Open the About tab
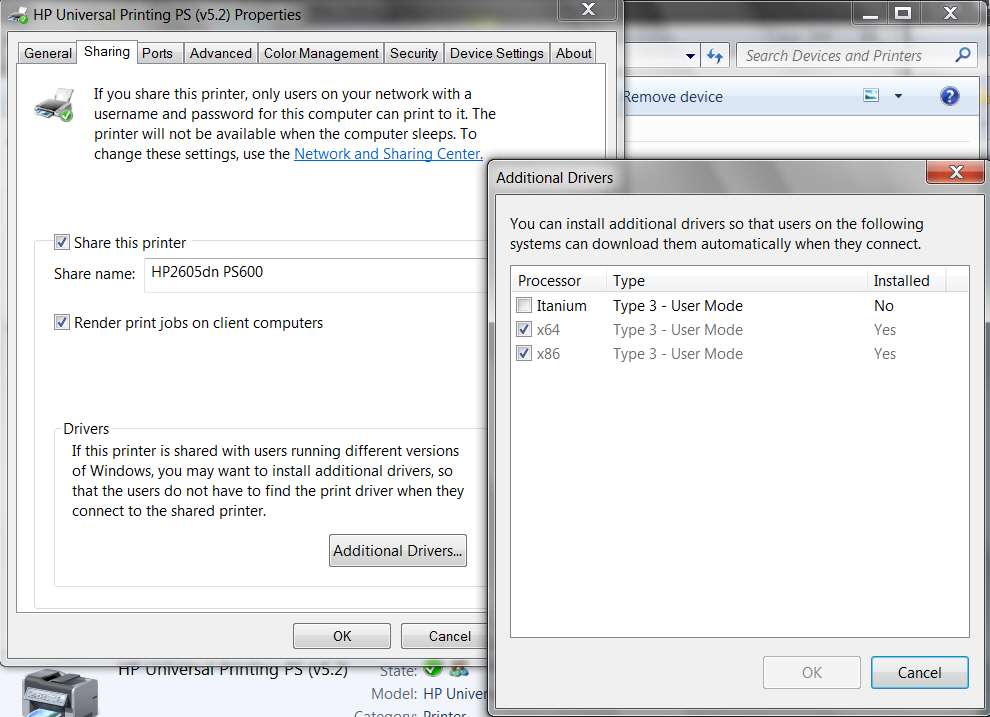The width and height of the screenshot is (990, 717). (573, 54)
